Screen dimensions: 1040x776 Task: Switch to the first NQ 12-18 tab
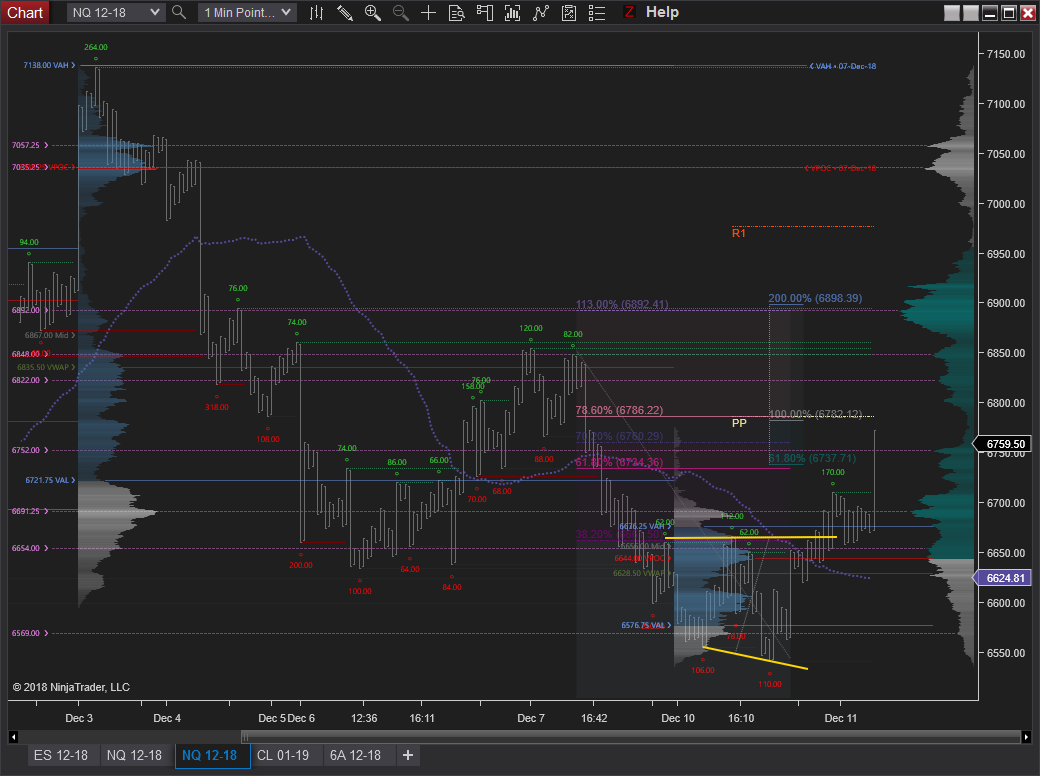click(x=134, y=755)
